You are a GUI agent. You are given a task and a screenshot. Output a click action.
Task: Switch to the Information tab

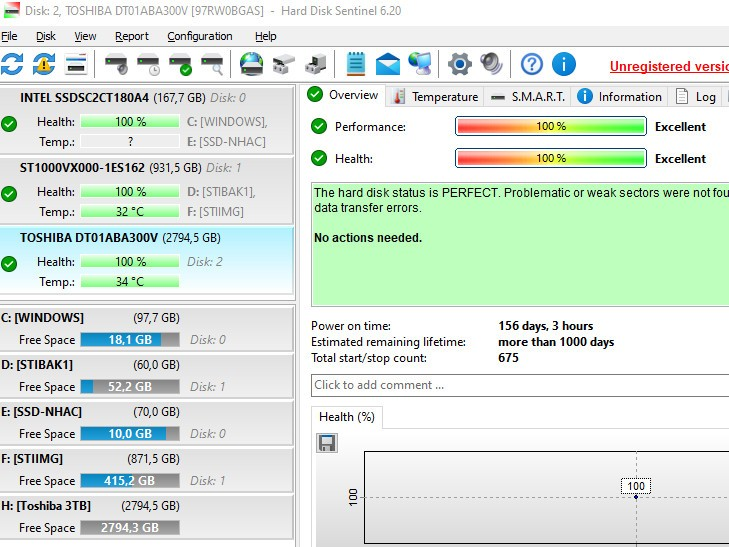pyautogui.click(x=619, y=97)
